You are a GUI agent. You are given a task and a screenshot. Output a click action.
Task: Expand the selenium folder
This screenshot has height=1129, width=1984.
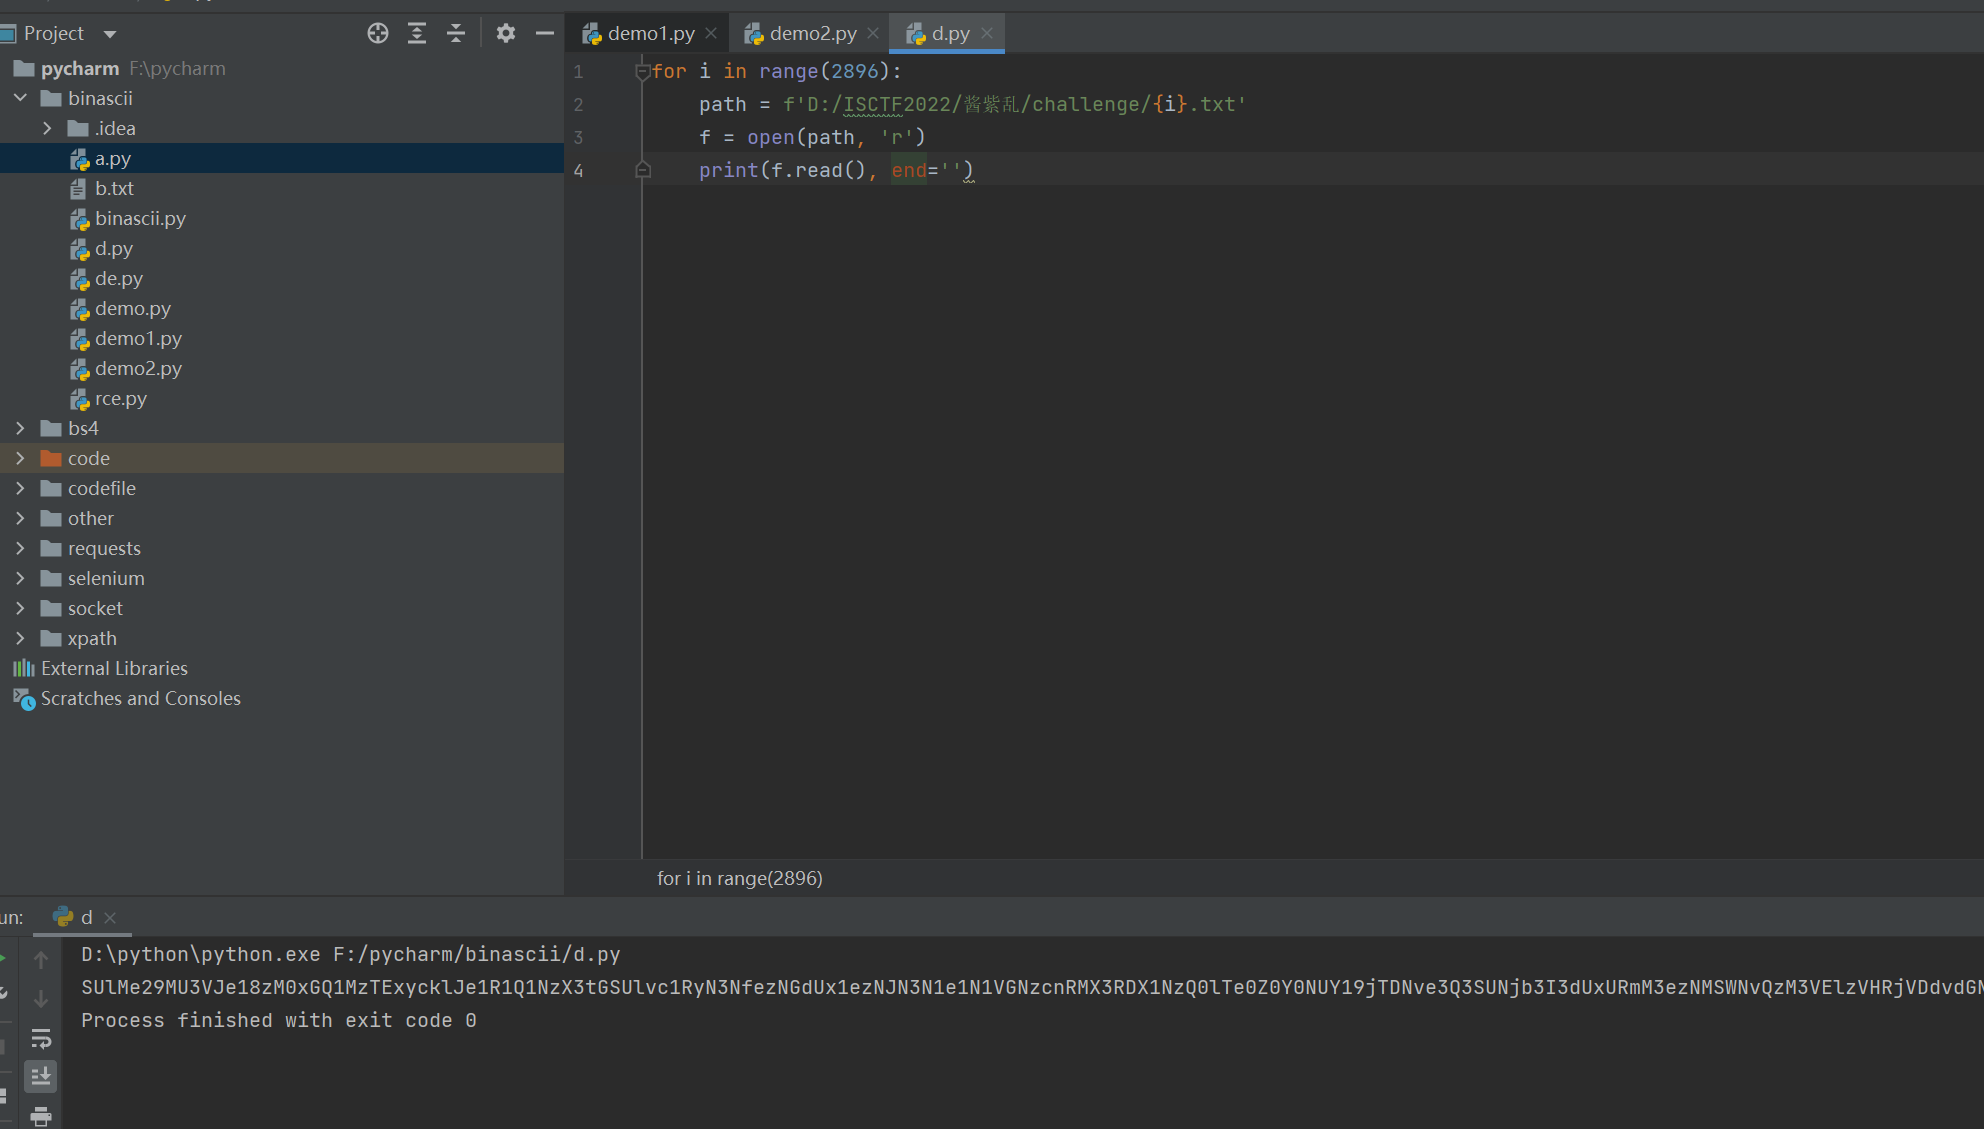pos(21,578)
